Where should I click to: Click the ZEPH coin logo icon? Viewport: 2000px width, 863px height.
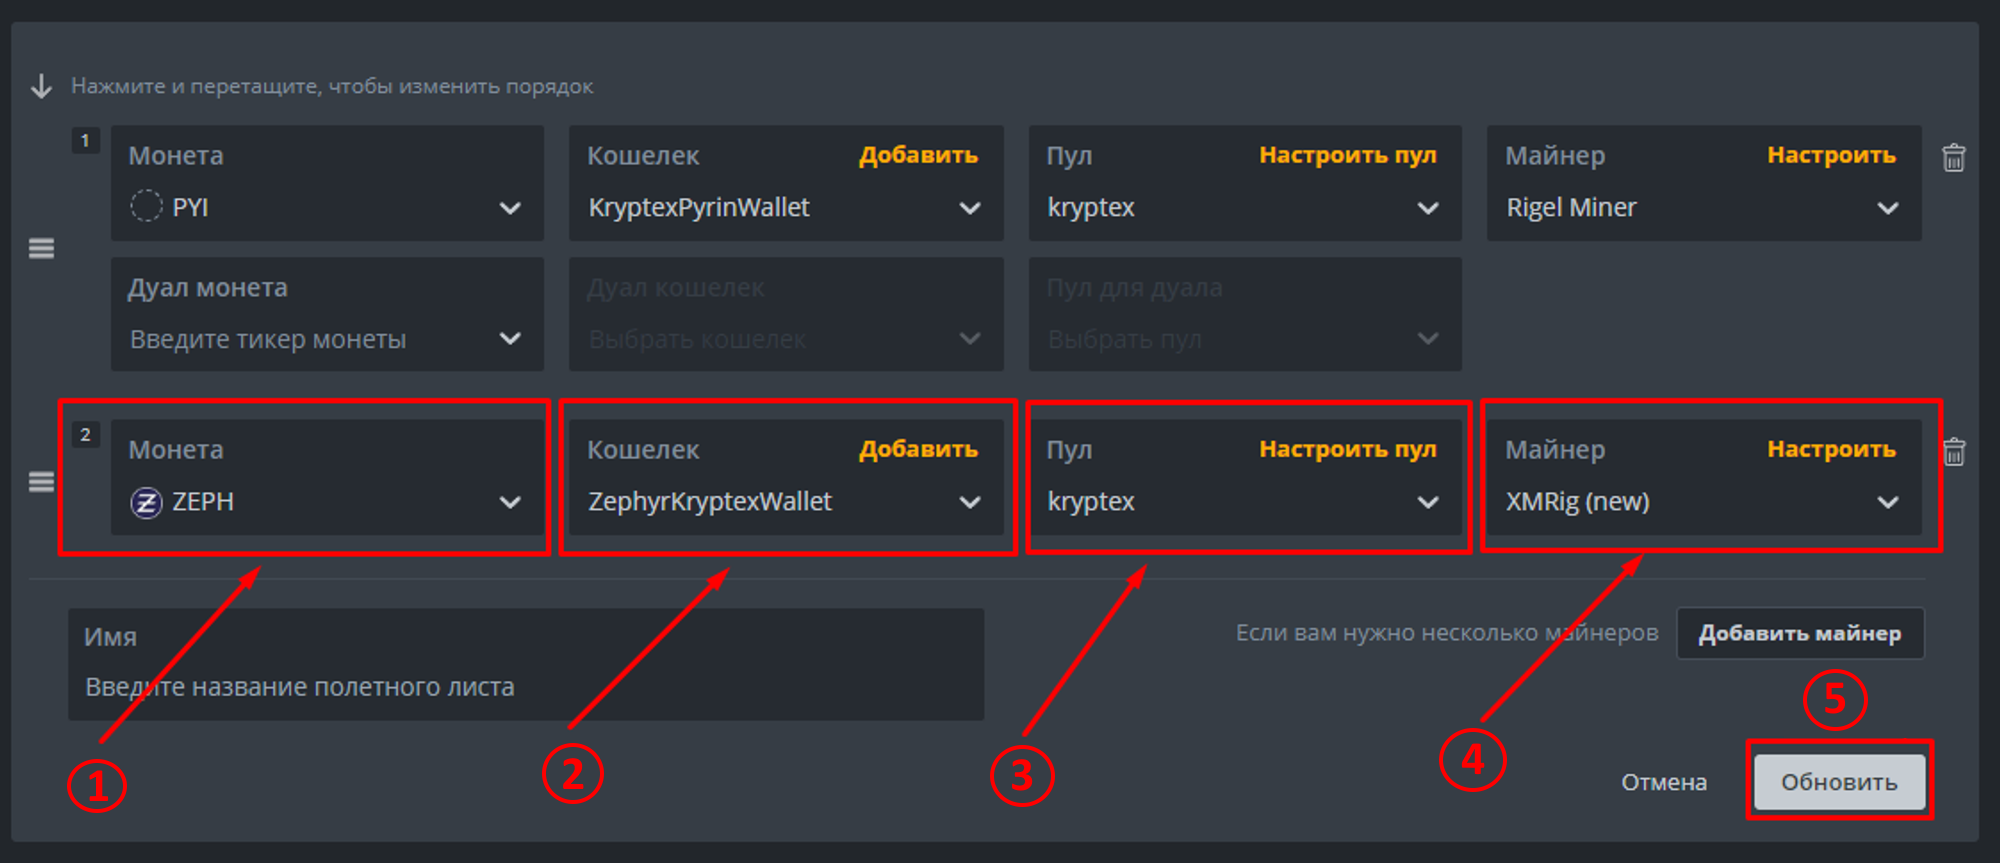click(x=146, y=502)
